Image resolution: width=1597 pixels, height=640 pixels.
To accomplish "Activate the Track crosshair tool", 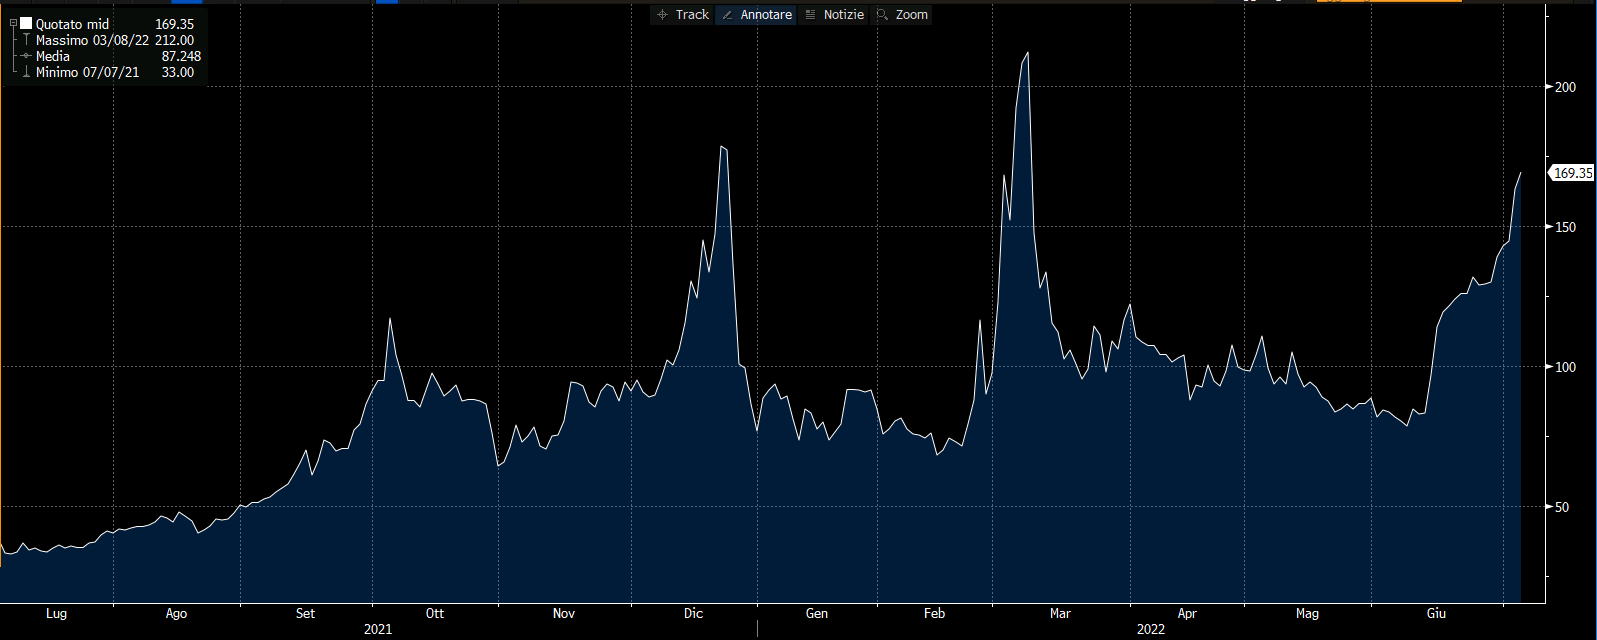I will pos(683,15).
